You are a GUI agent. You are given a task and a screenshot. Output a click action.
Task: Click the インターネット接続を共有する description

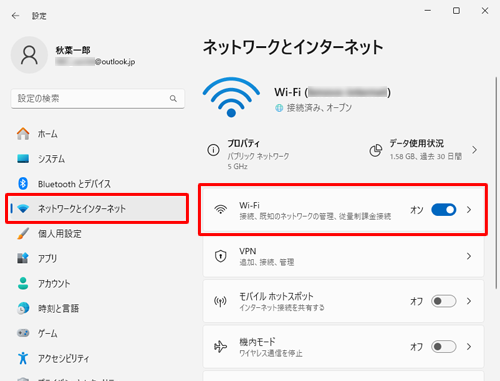point(282,307)
